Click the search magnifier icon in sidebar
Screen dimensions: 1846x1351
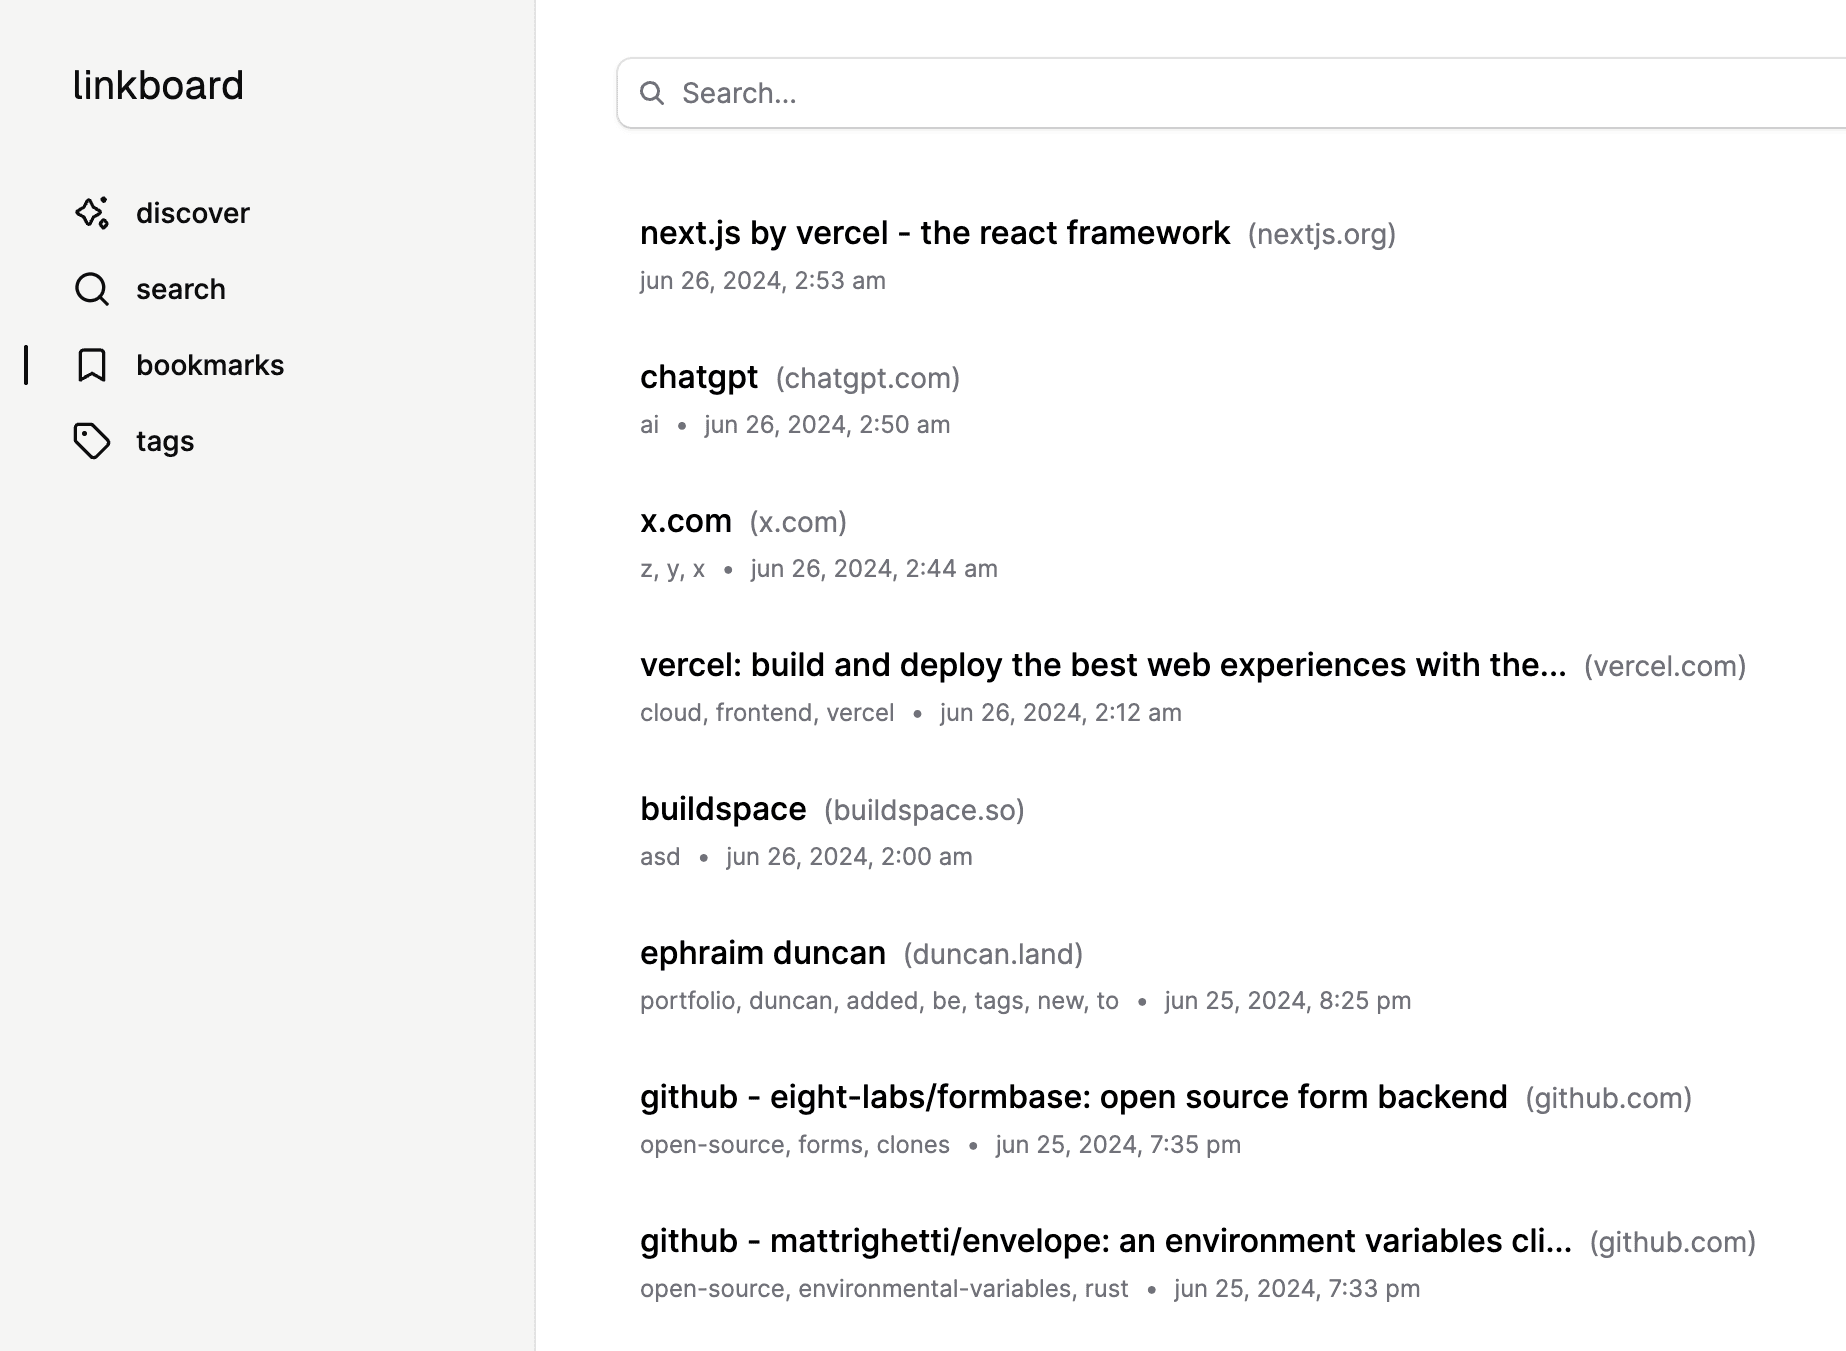pos(92,289)
